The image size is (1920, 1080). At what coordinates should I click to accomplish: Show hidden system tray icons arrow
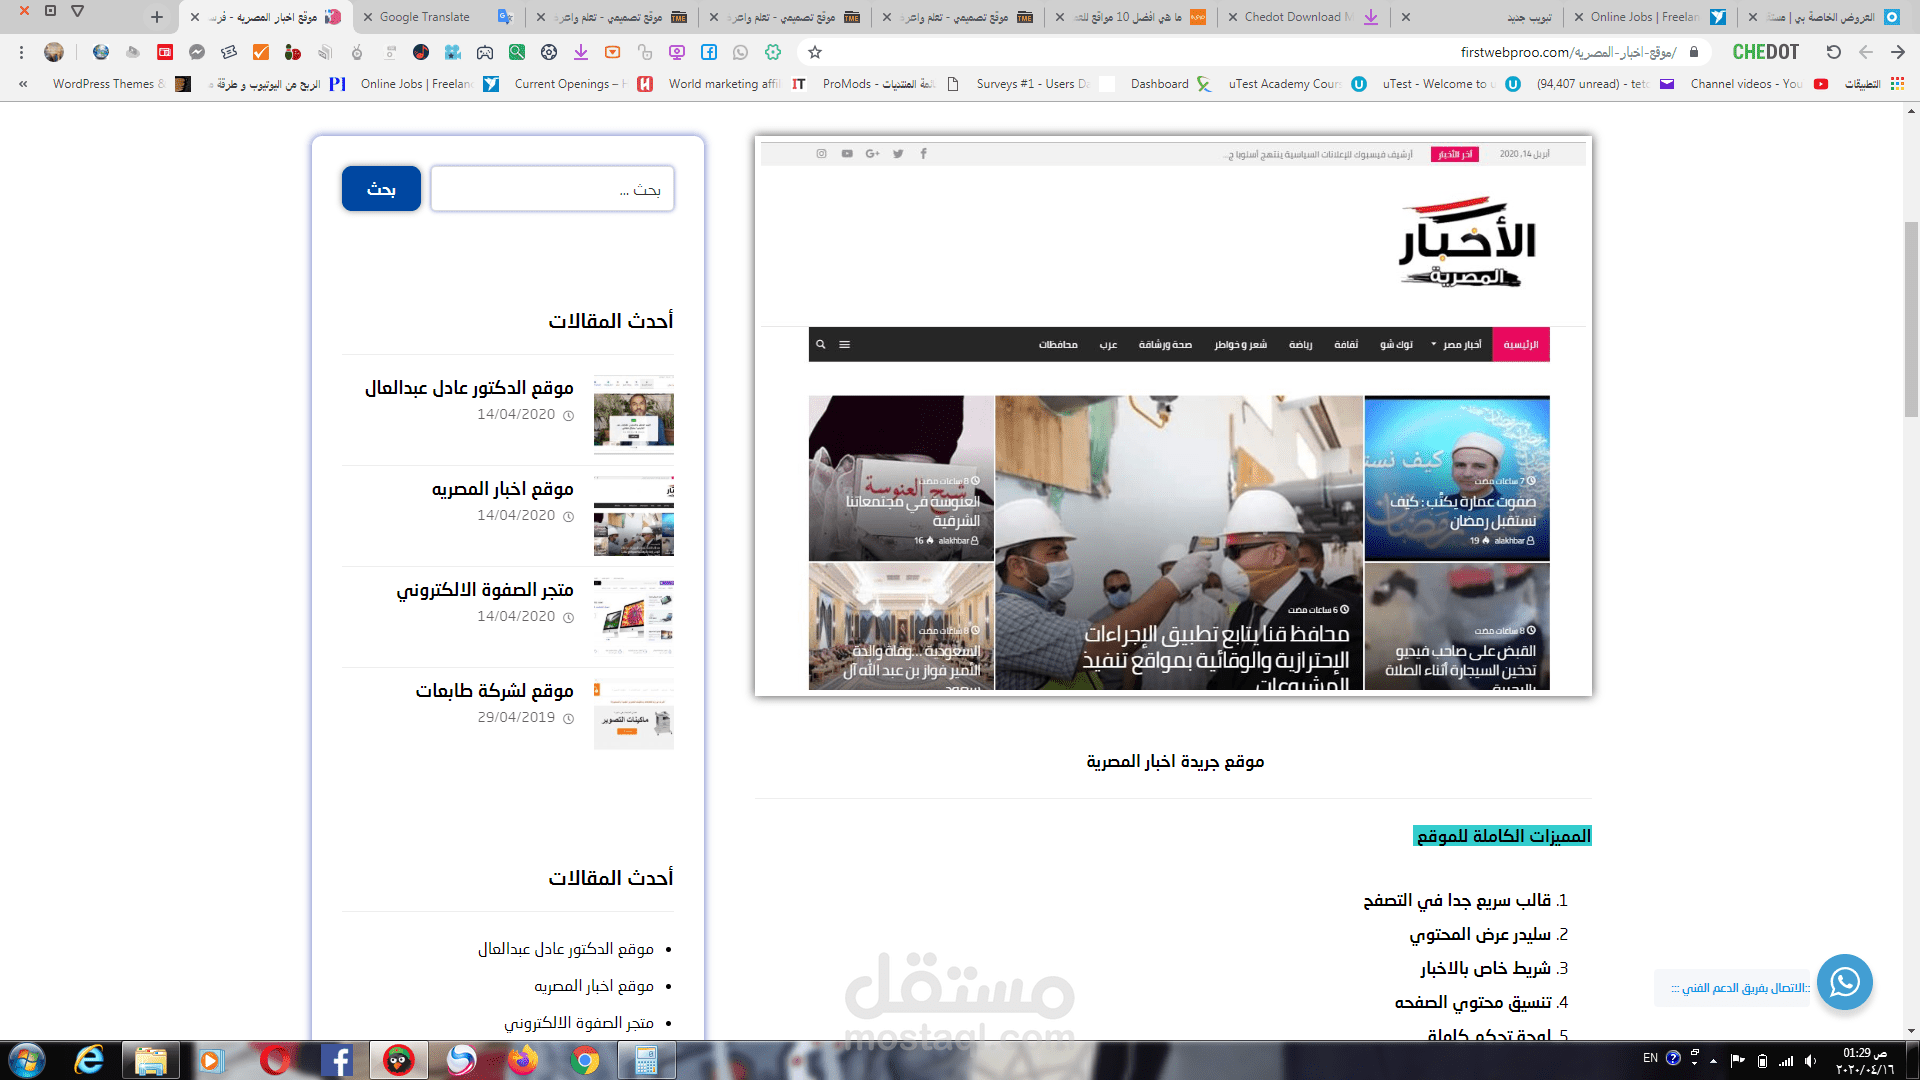pyautogui.click(x=1714, y=1060)
